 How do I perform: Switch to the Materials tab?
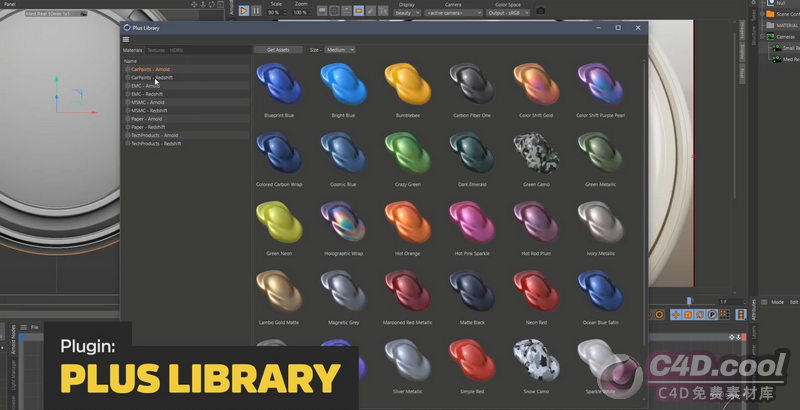coord(133,50)
